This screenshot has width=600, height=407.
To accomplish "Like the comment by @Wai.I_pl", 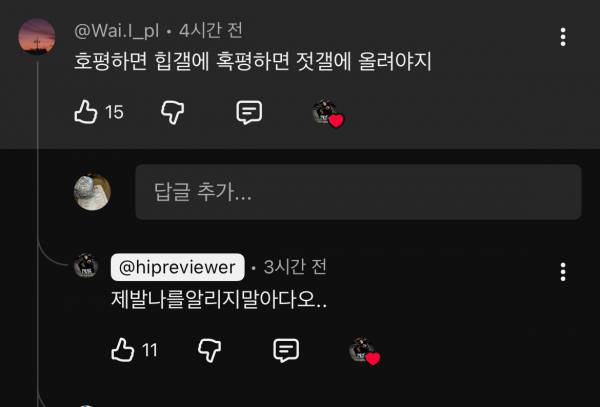I will (85, 112).
